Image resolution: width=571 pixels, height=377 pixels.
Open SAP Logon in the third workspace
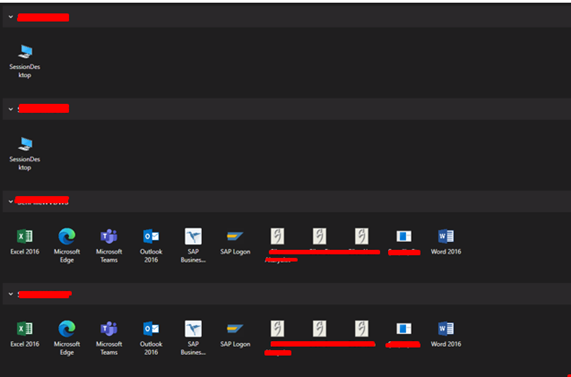pos(235,241)
